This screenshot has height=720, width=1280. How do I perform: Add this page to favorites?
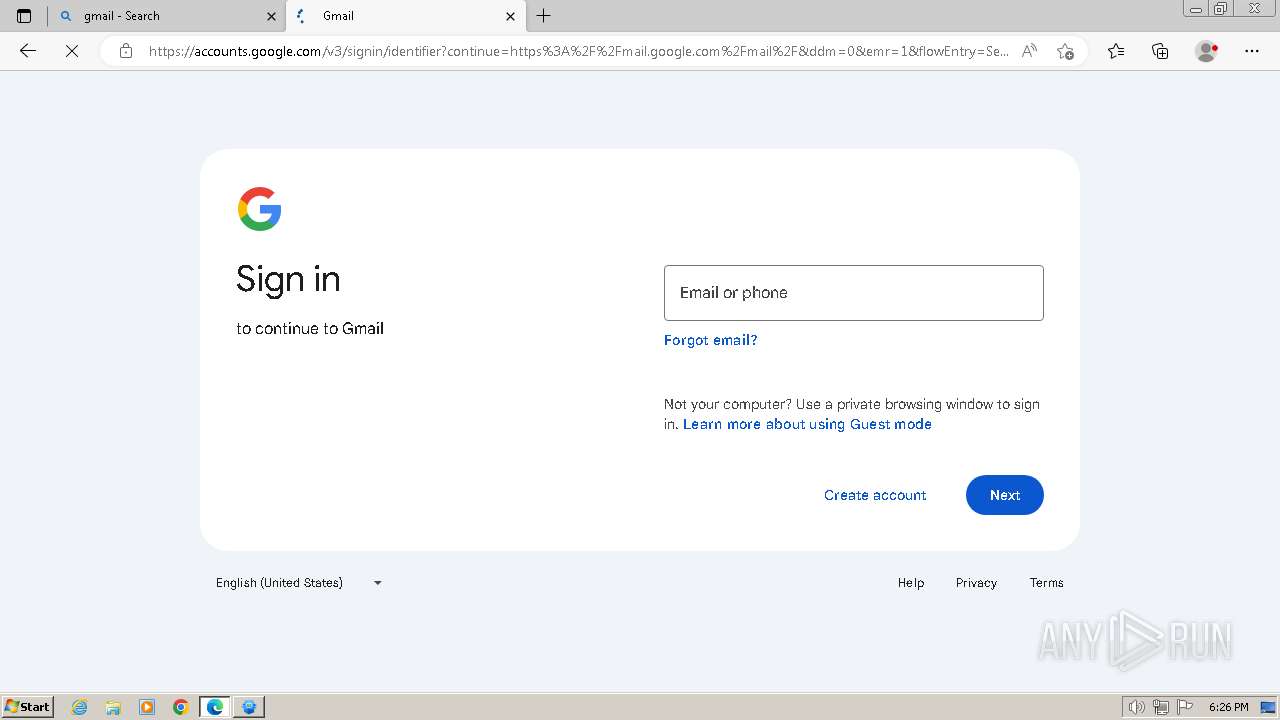pyautogui.click(x=1065, y=51)
